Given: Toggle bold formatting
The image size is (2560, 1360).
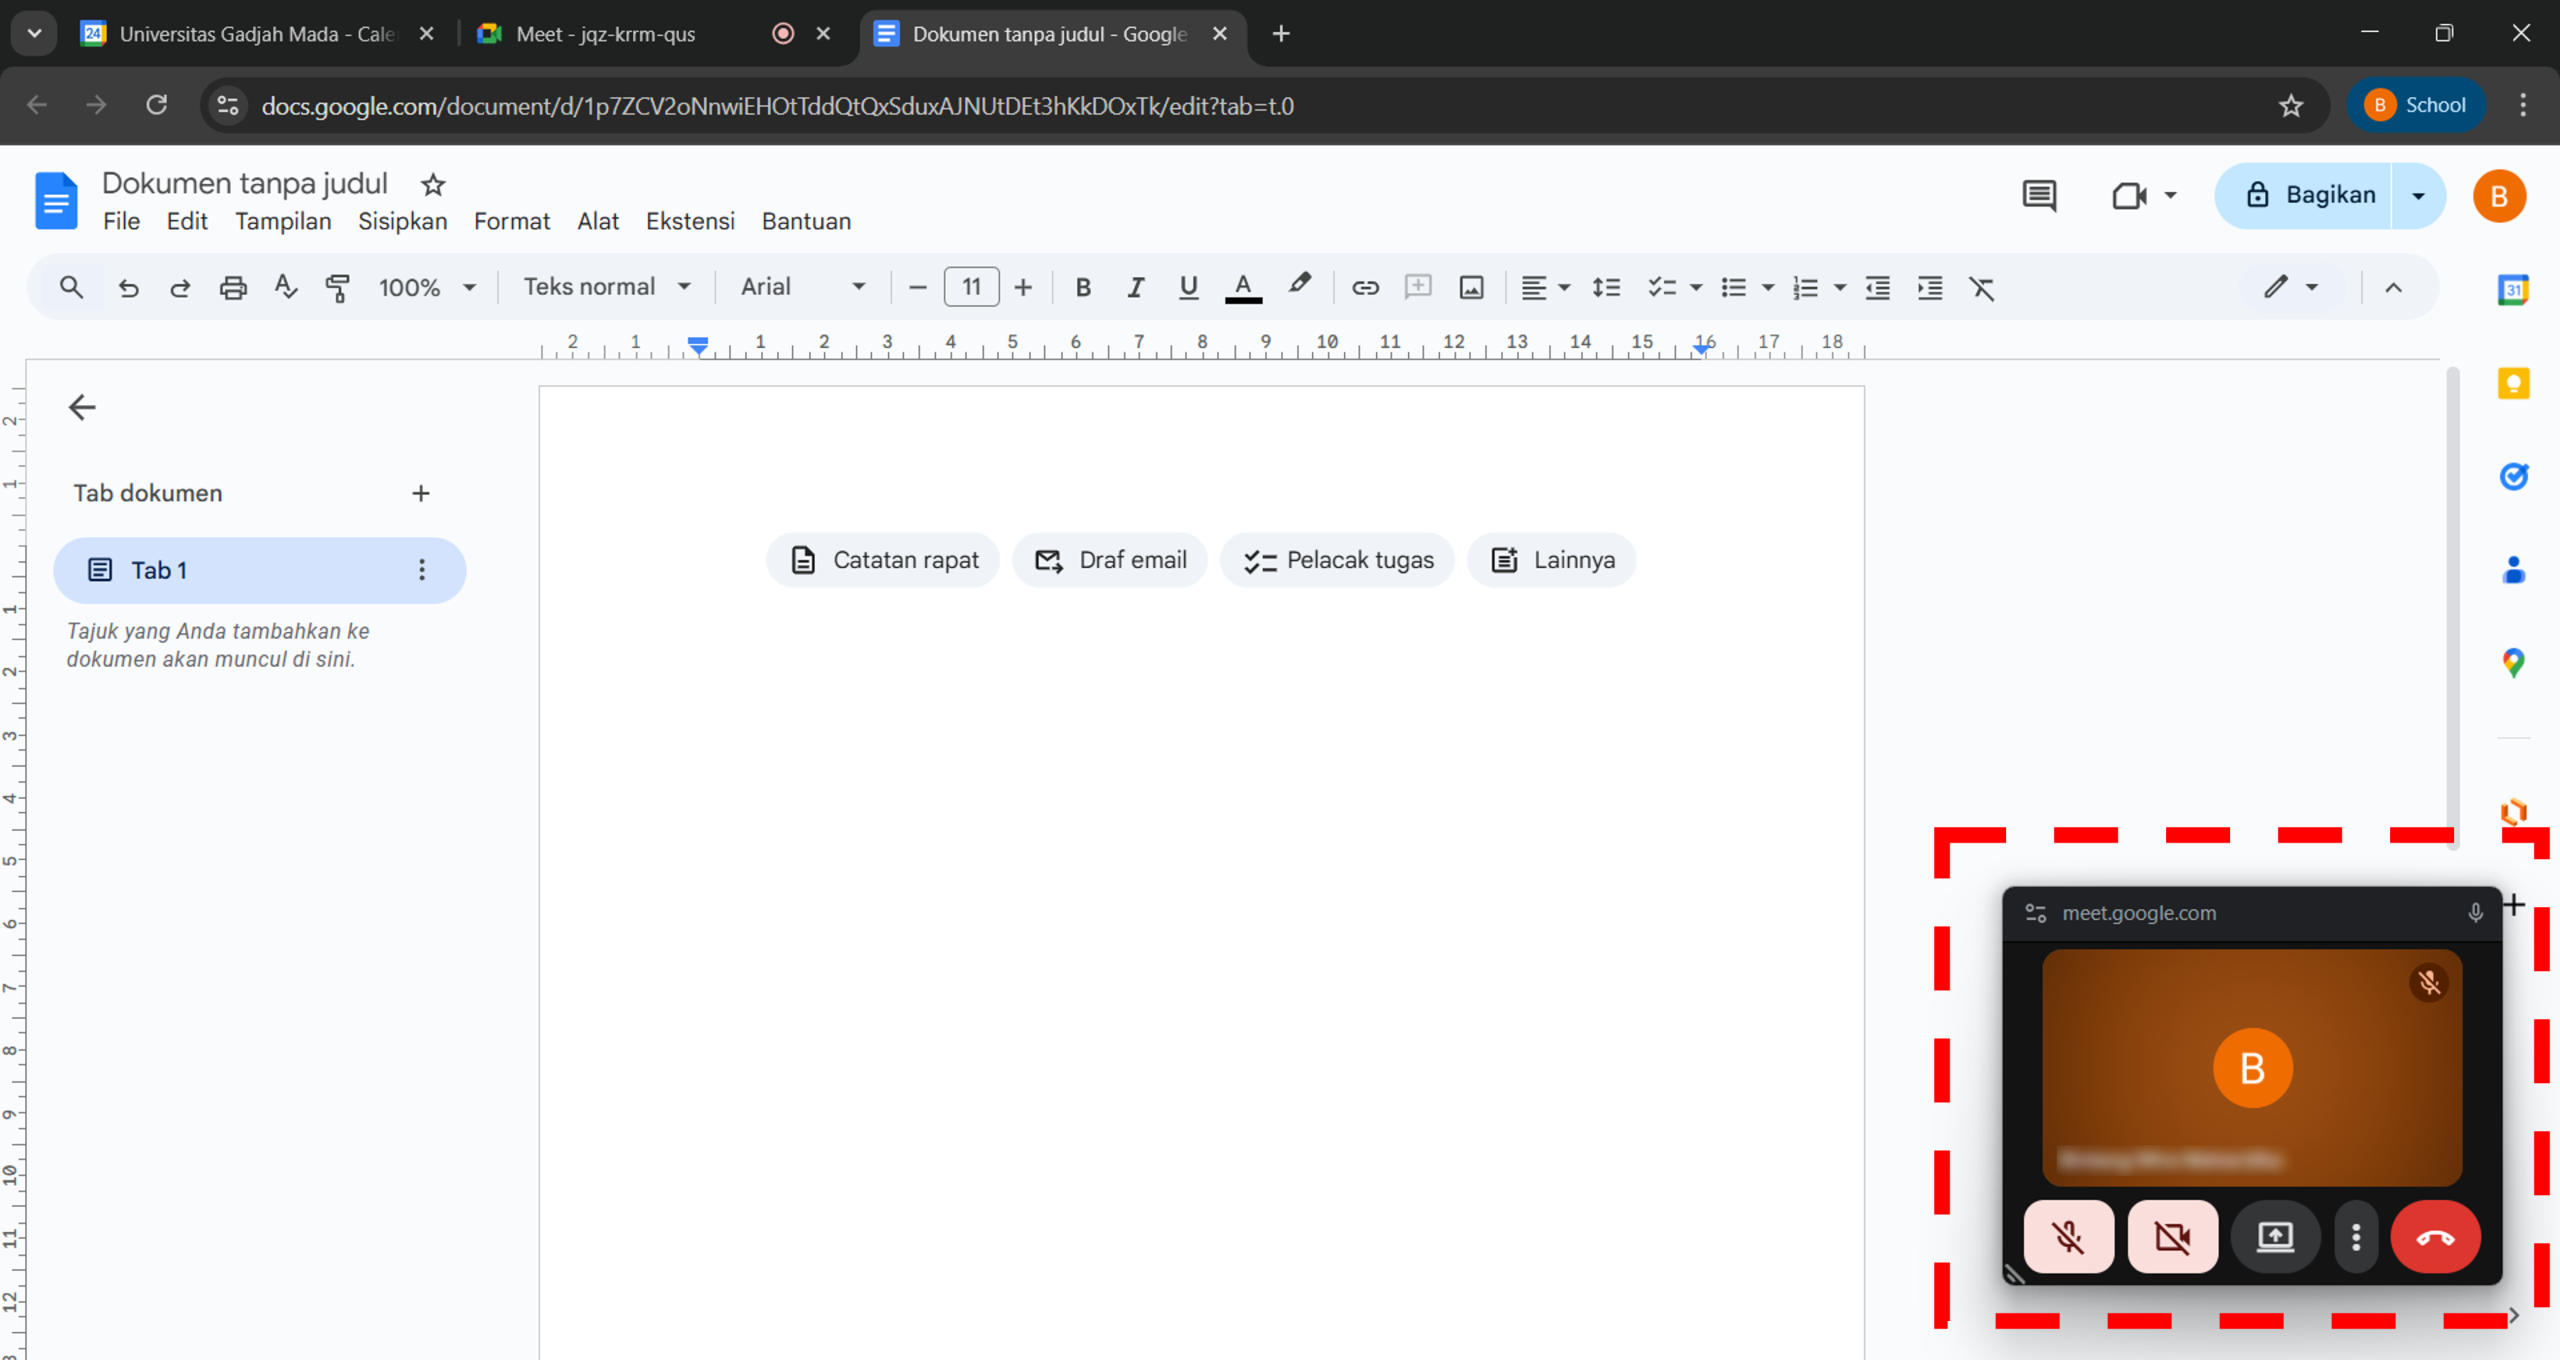Looking at the screenshot, I should click(1082, 288).
